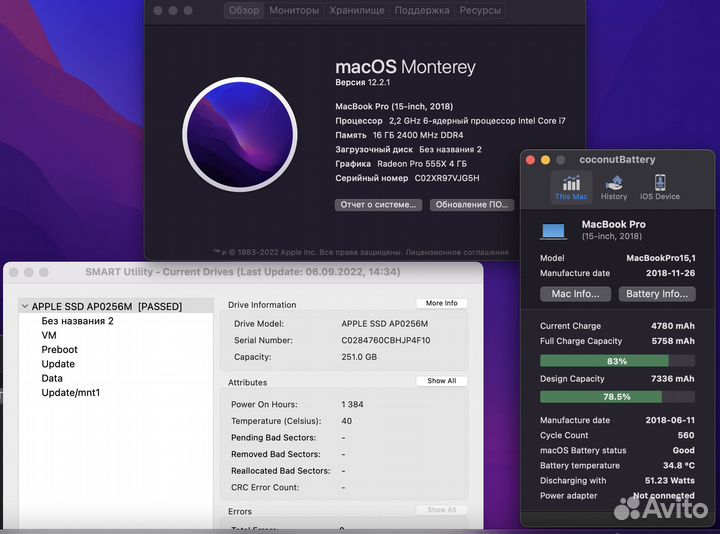
Task: Click the Версия 12.2.1 text
Action: tap(362, 83)
